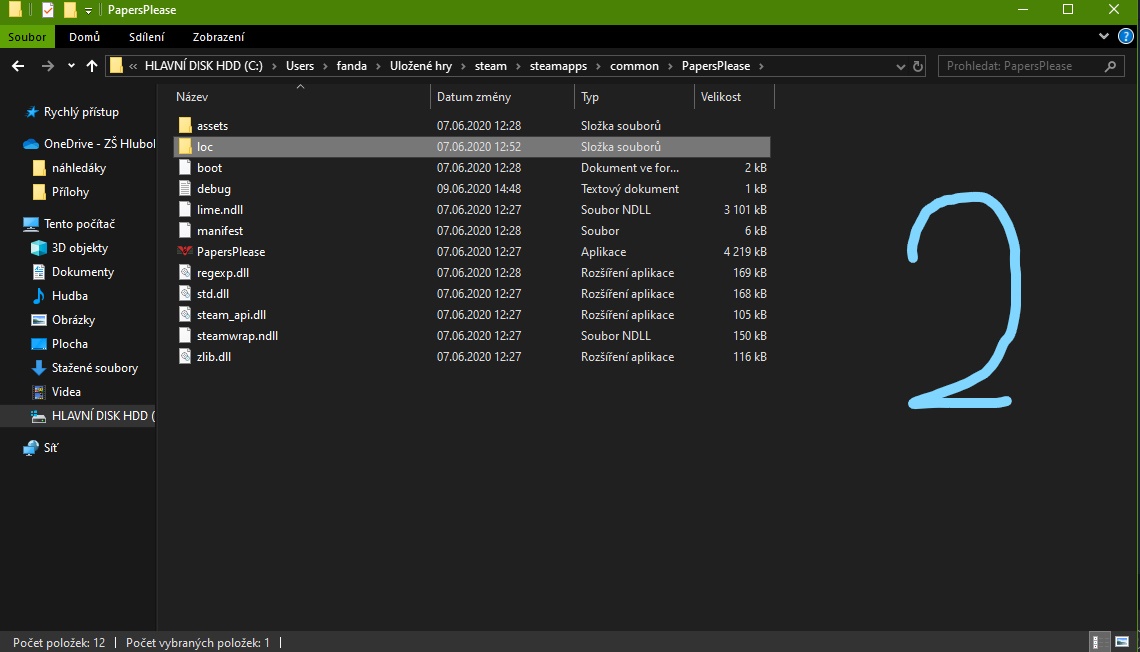Expand chevron after fanda in path
Screen dimensions: 1140x652
click(378, 66)
